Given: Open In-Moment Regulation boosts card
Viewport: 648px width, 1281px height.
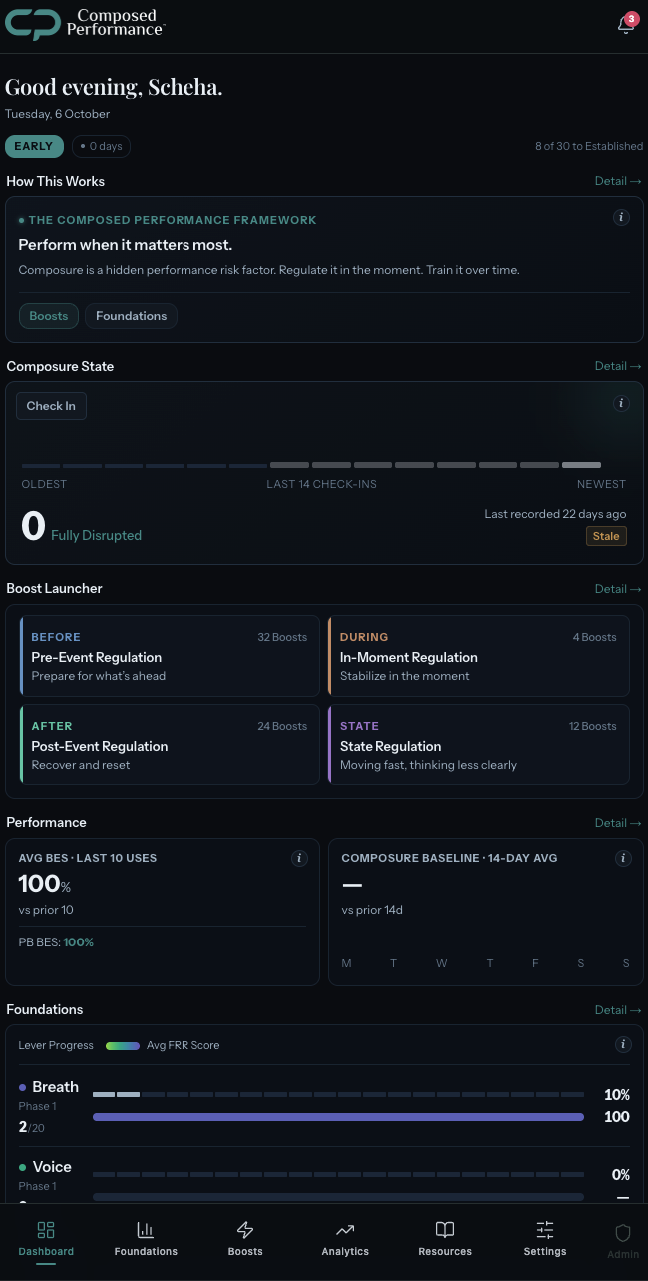Looking at the screenshot, I should (479, 656).
